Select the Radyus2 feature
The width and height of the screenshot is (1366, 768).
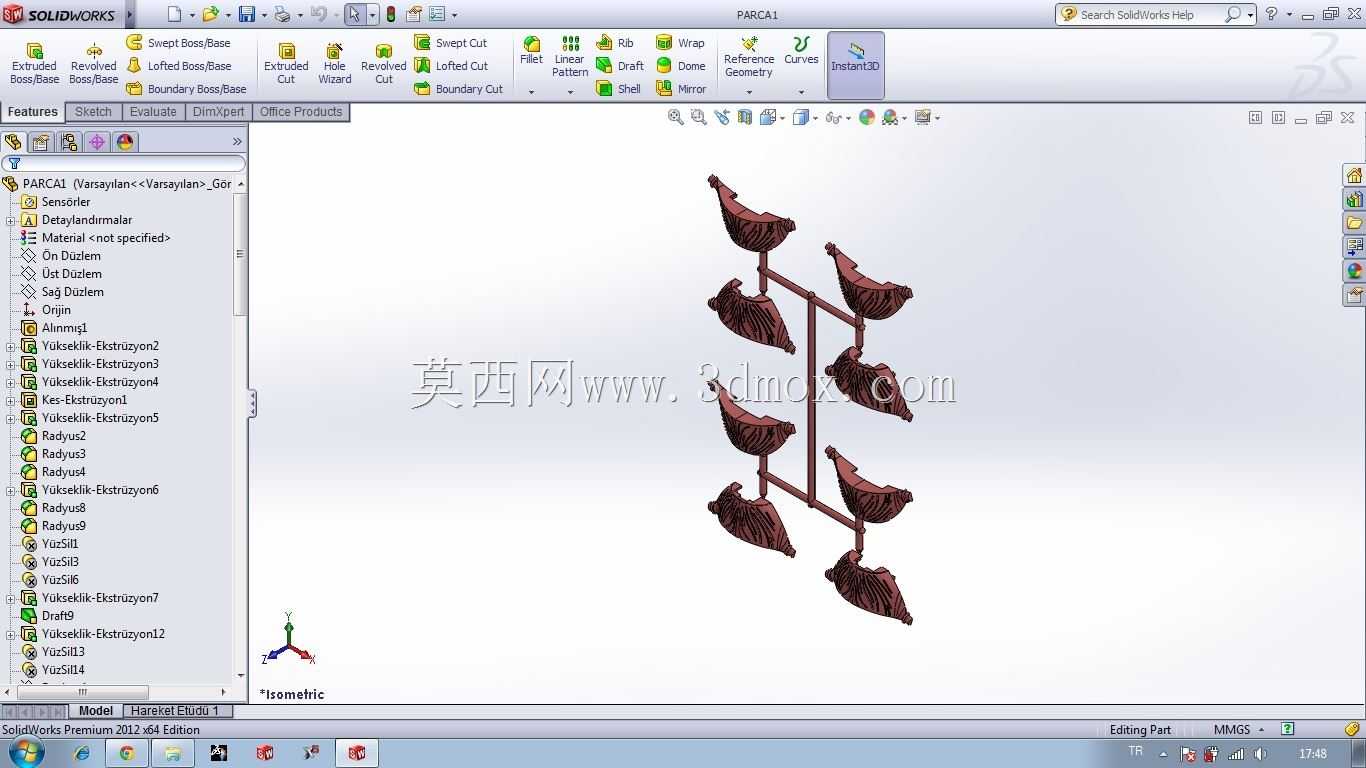point(64,436)
